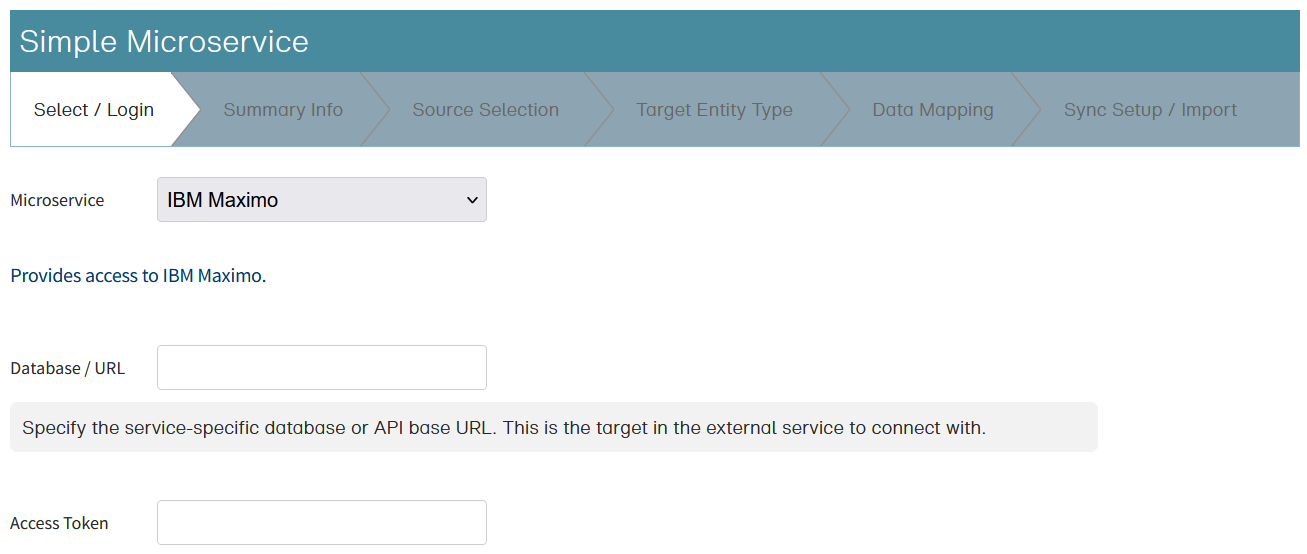Open the Select / Login wizard step

(x=94, y=110)
